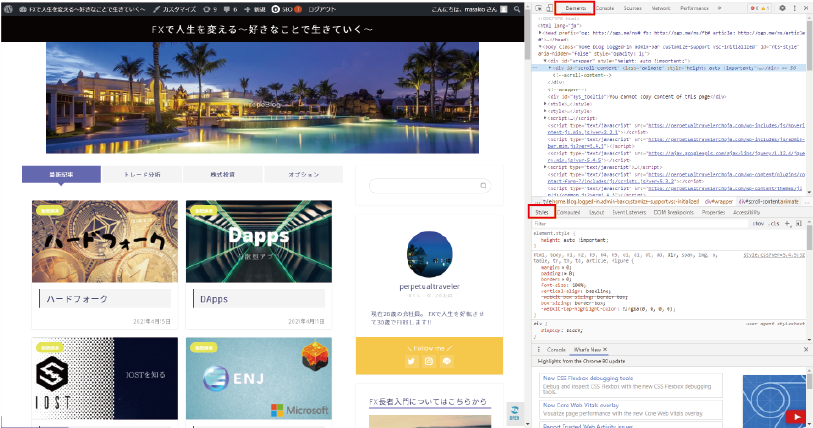Collapse the div#wrapper node
The height and width of the screenshot is (428, 813).
click(x=545, y=61)
